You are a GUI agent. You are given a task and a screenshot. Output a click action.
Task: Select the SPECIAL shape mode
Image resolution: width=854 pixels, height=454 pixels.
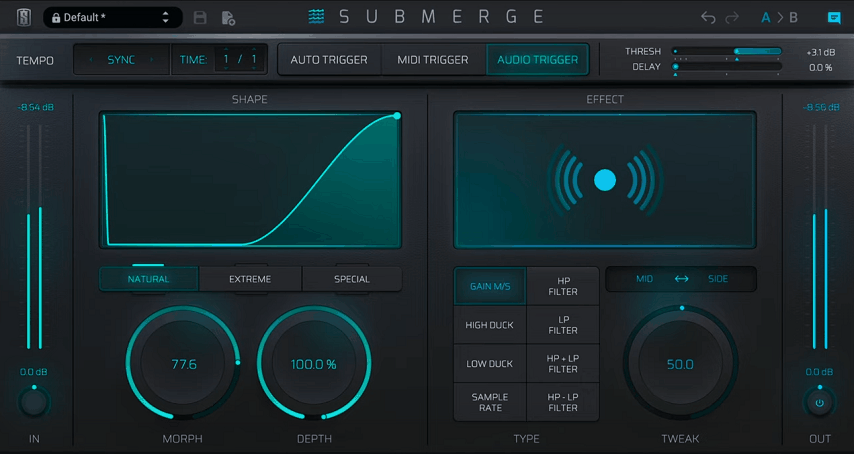pos(352,279)
